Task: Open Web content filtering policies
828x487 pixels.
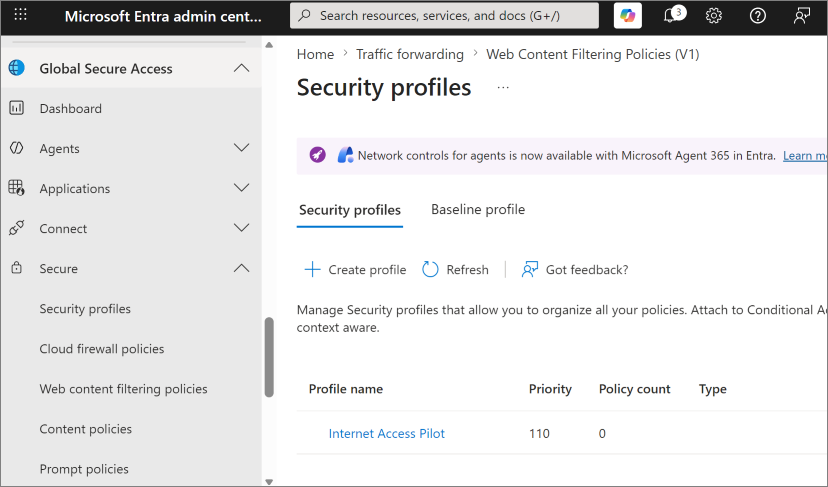Action: click(x=123, y=389)
